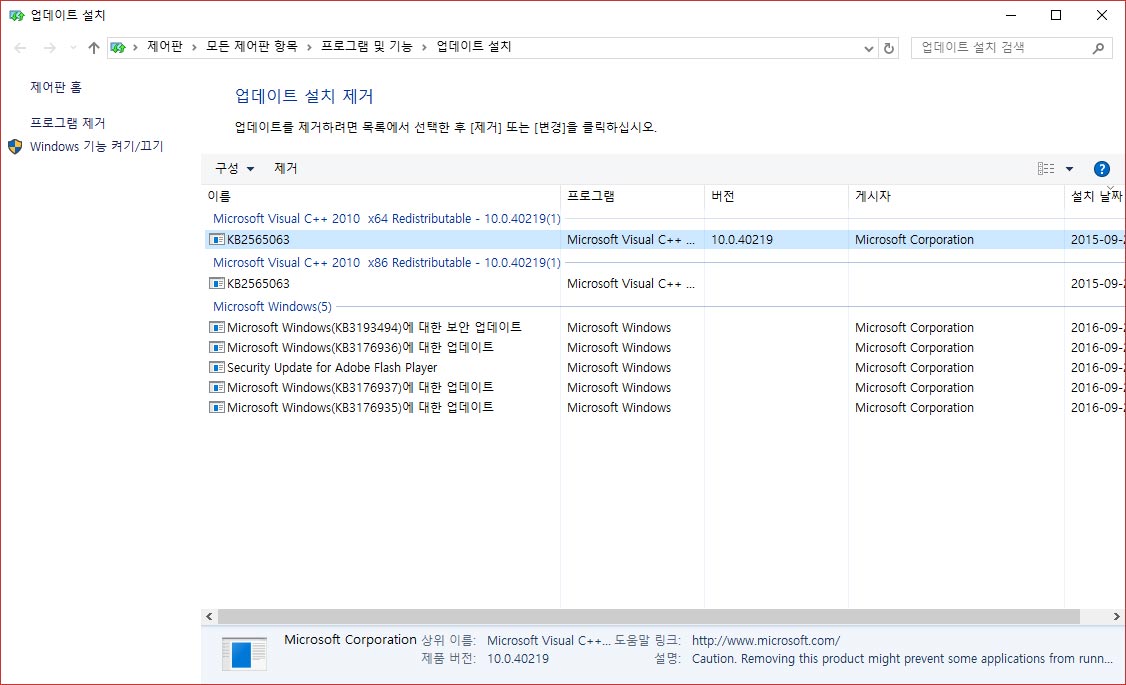The image size is (1126, 685).
Task: Click the horizontal scrollbar thumb
Action: tap(648, 617)
